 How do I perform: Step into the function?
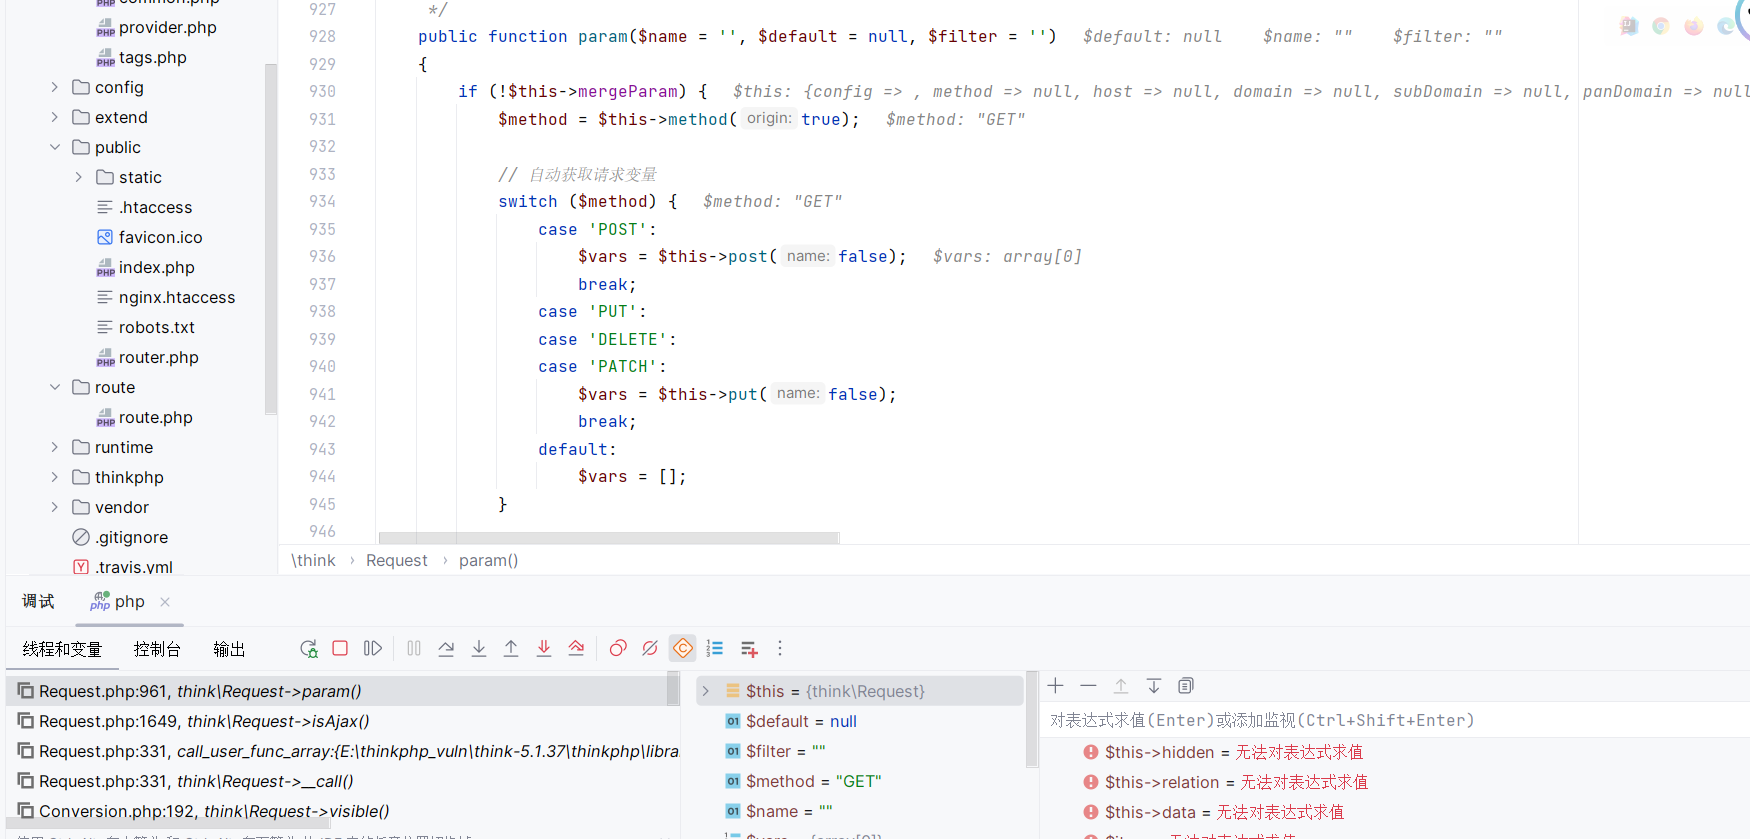pyautogui.click(x=479, y=648)
